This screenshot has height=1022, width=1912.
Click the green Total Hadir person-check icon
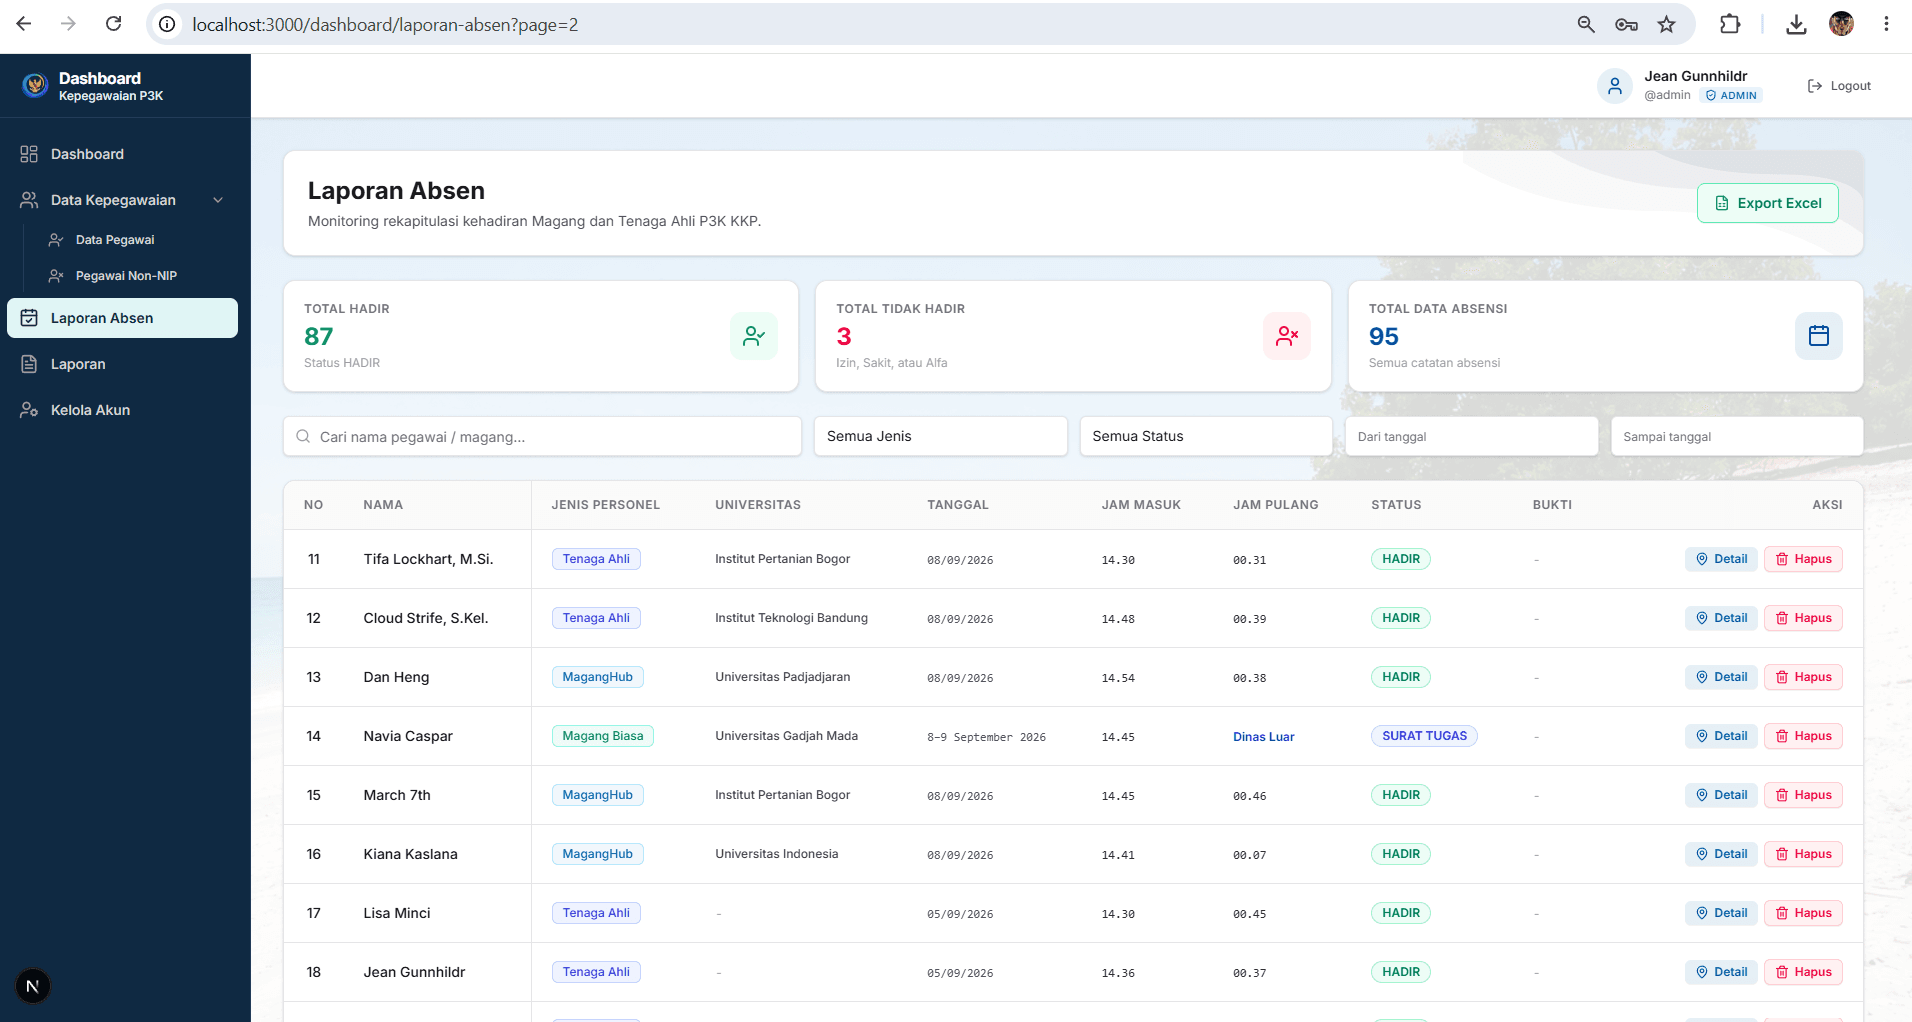tap(754, 336)
